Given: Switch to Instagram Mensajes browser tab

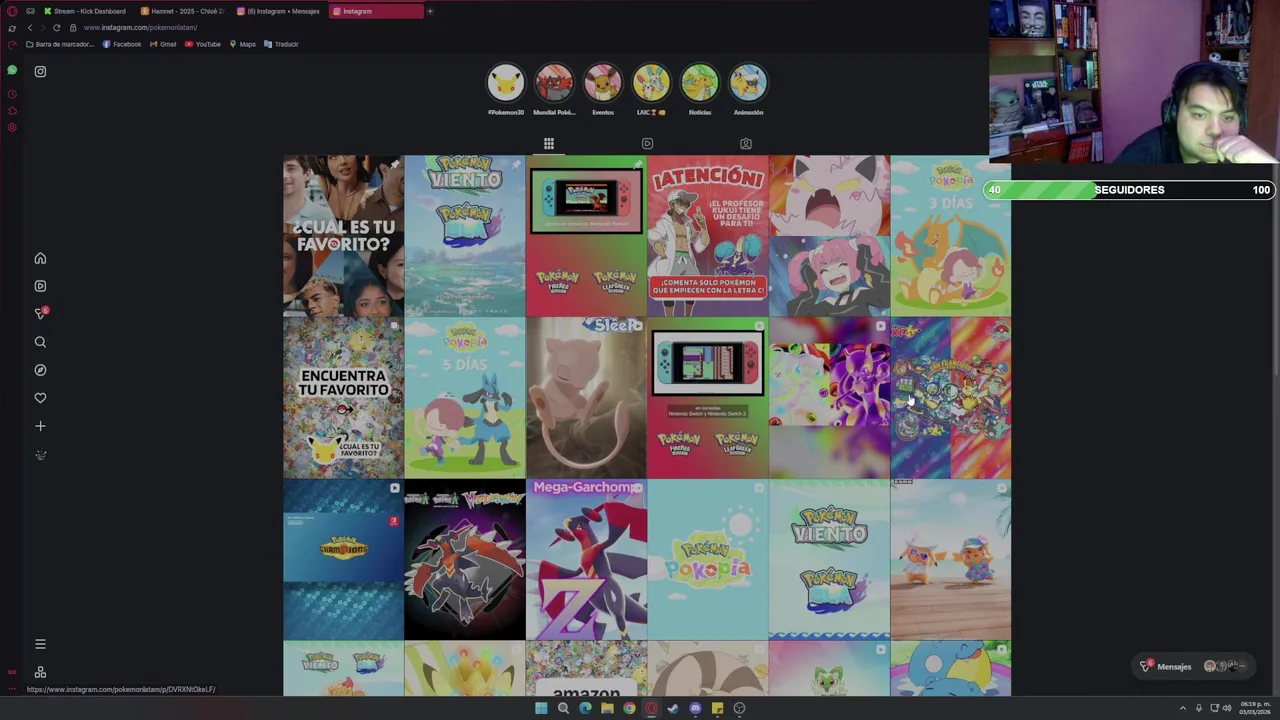Looking at the screenshot, I should [279, 11].
